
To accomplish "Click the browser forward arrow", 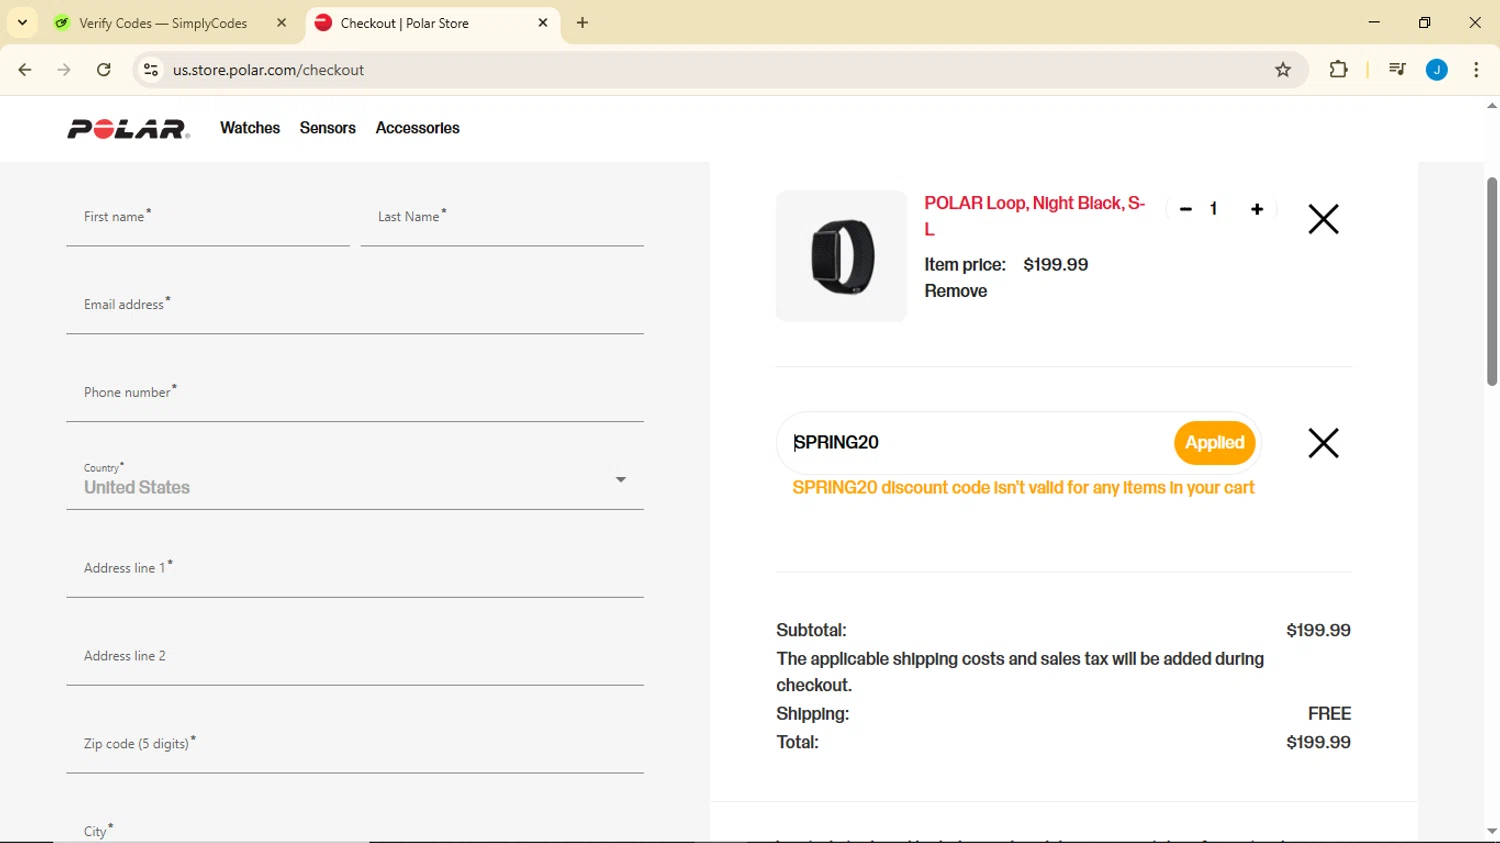I will tap(64, 70).
